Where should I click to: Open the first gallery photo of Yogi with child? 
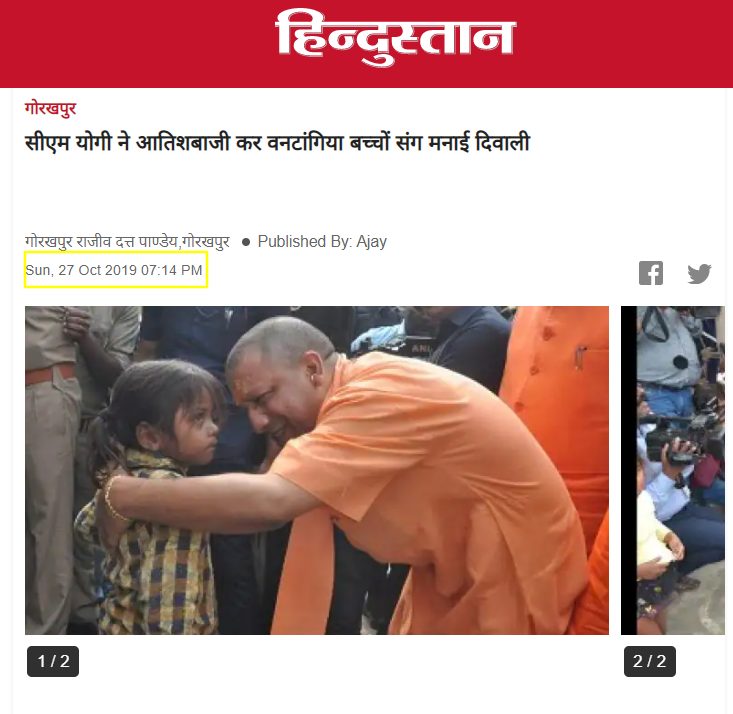point(316,470)
